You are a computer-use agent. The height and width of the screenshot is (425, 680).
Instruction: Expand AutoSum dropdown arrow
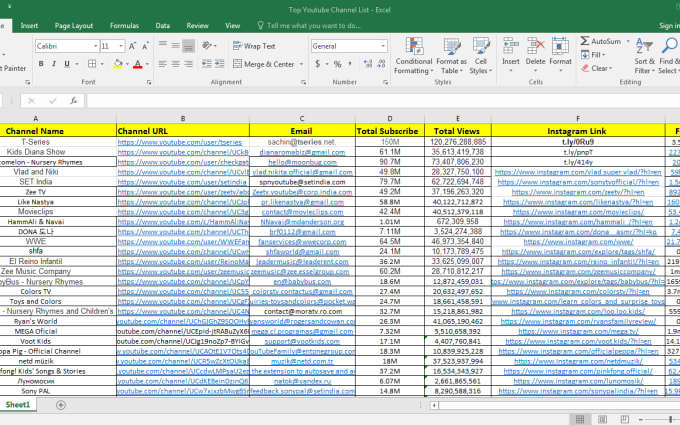click(x=628, y=41)
